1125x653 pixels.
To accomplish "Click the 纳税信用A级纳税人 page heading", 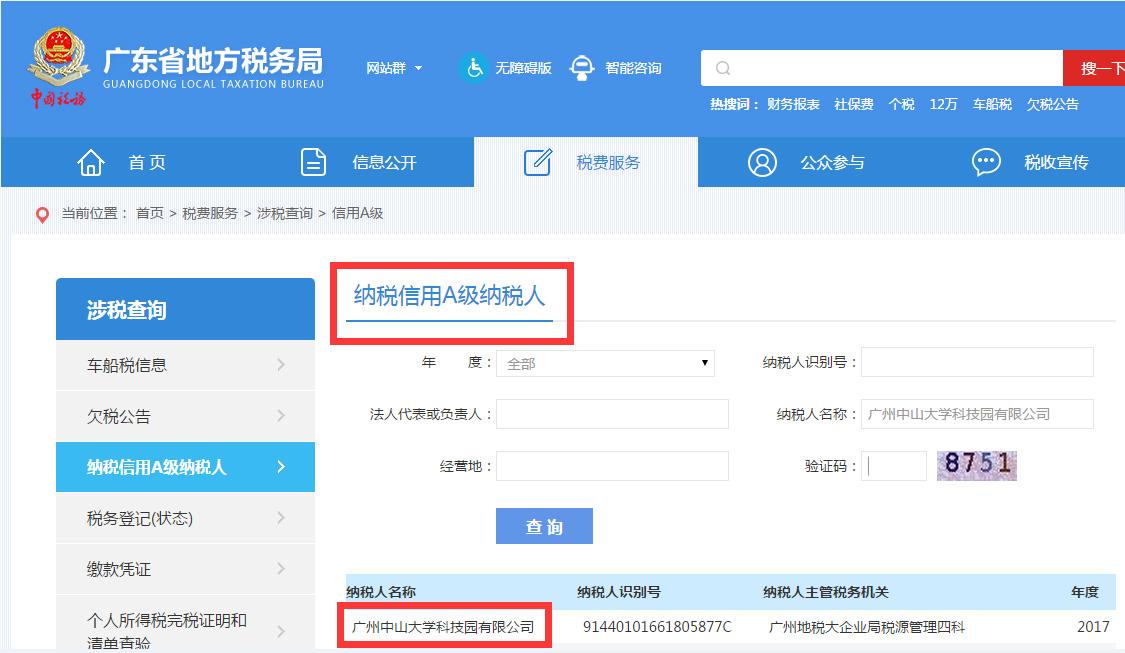I will (x=449, y=296).
